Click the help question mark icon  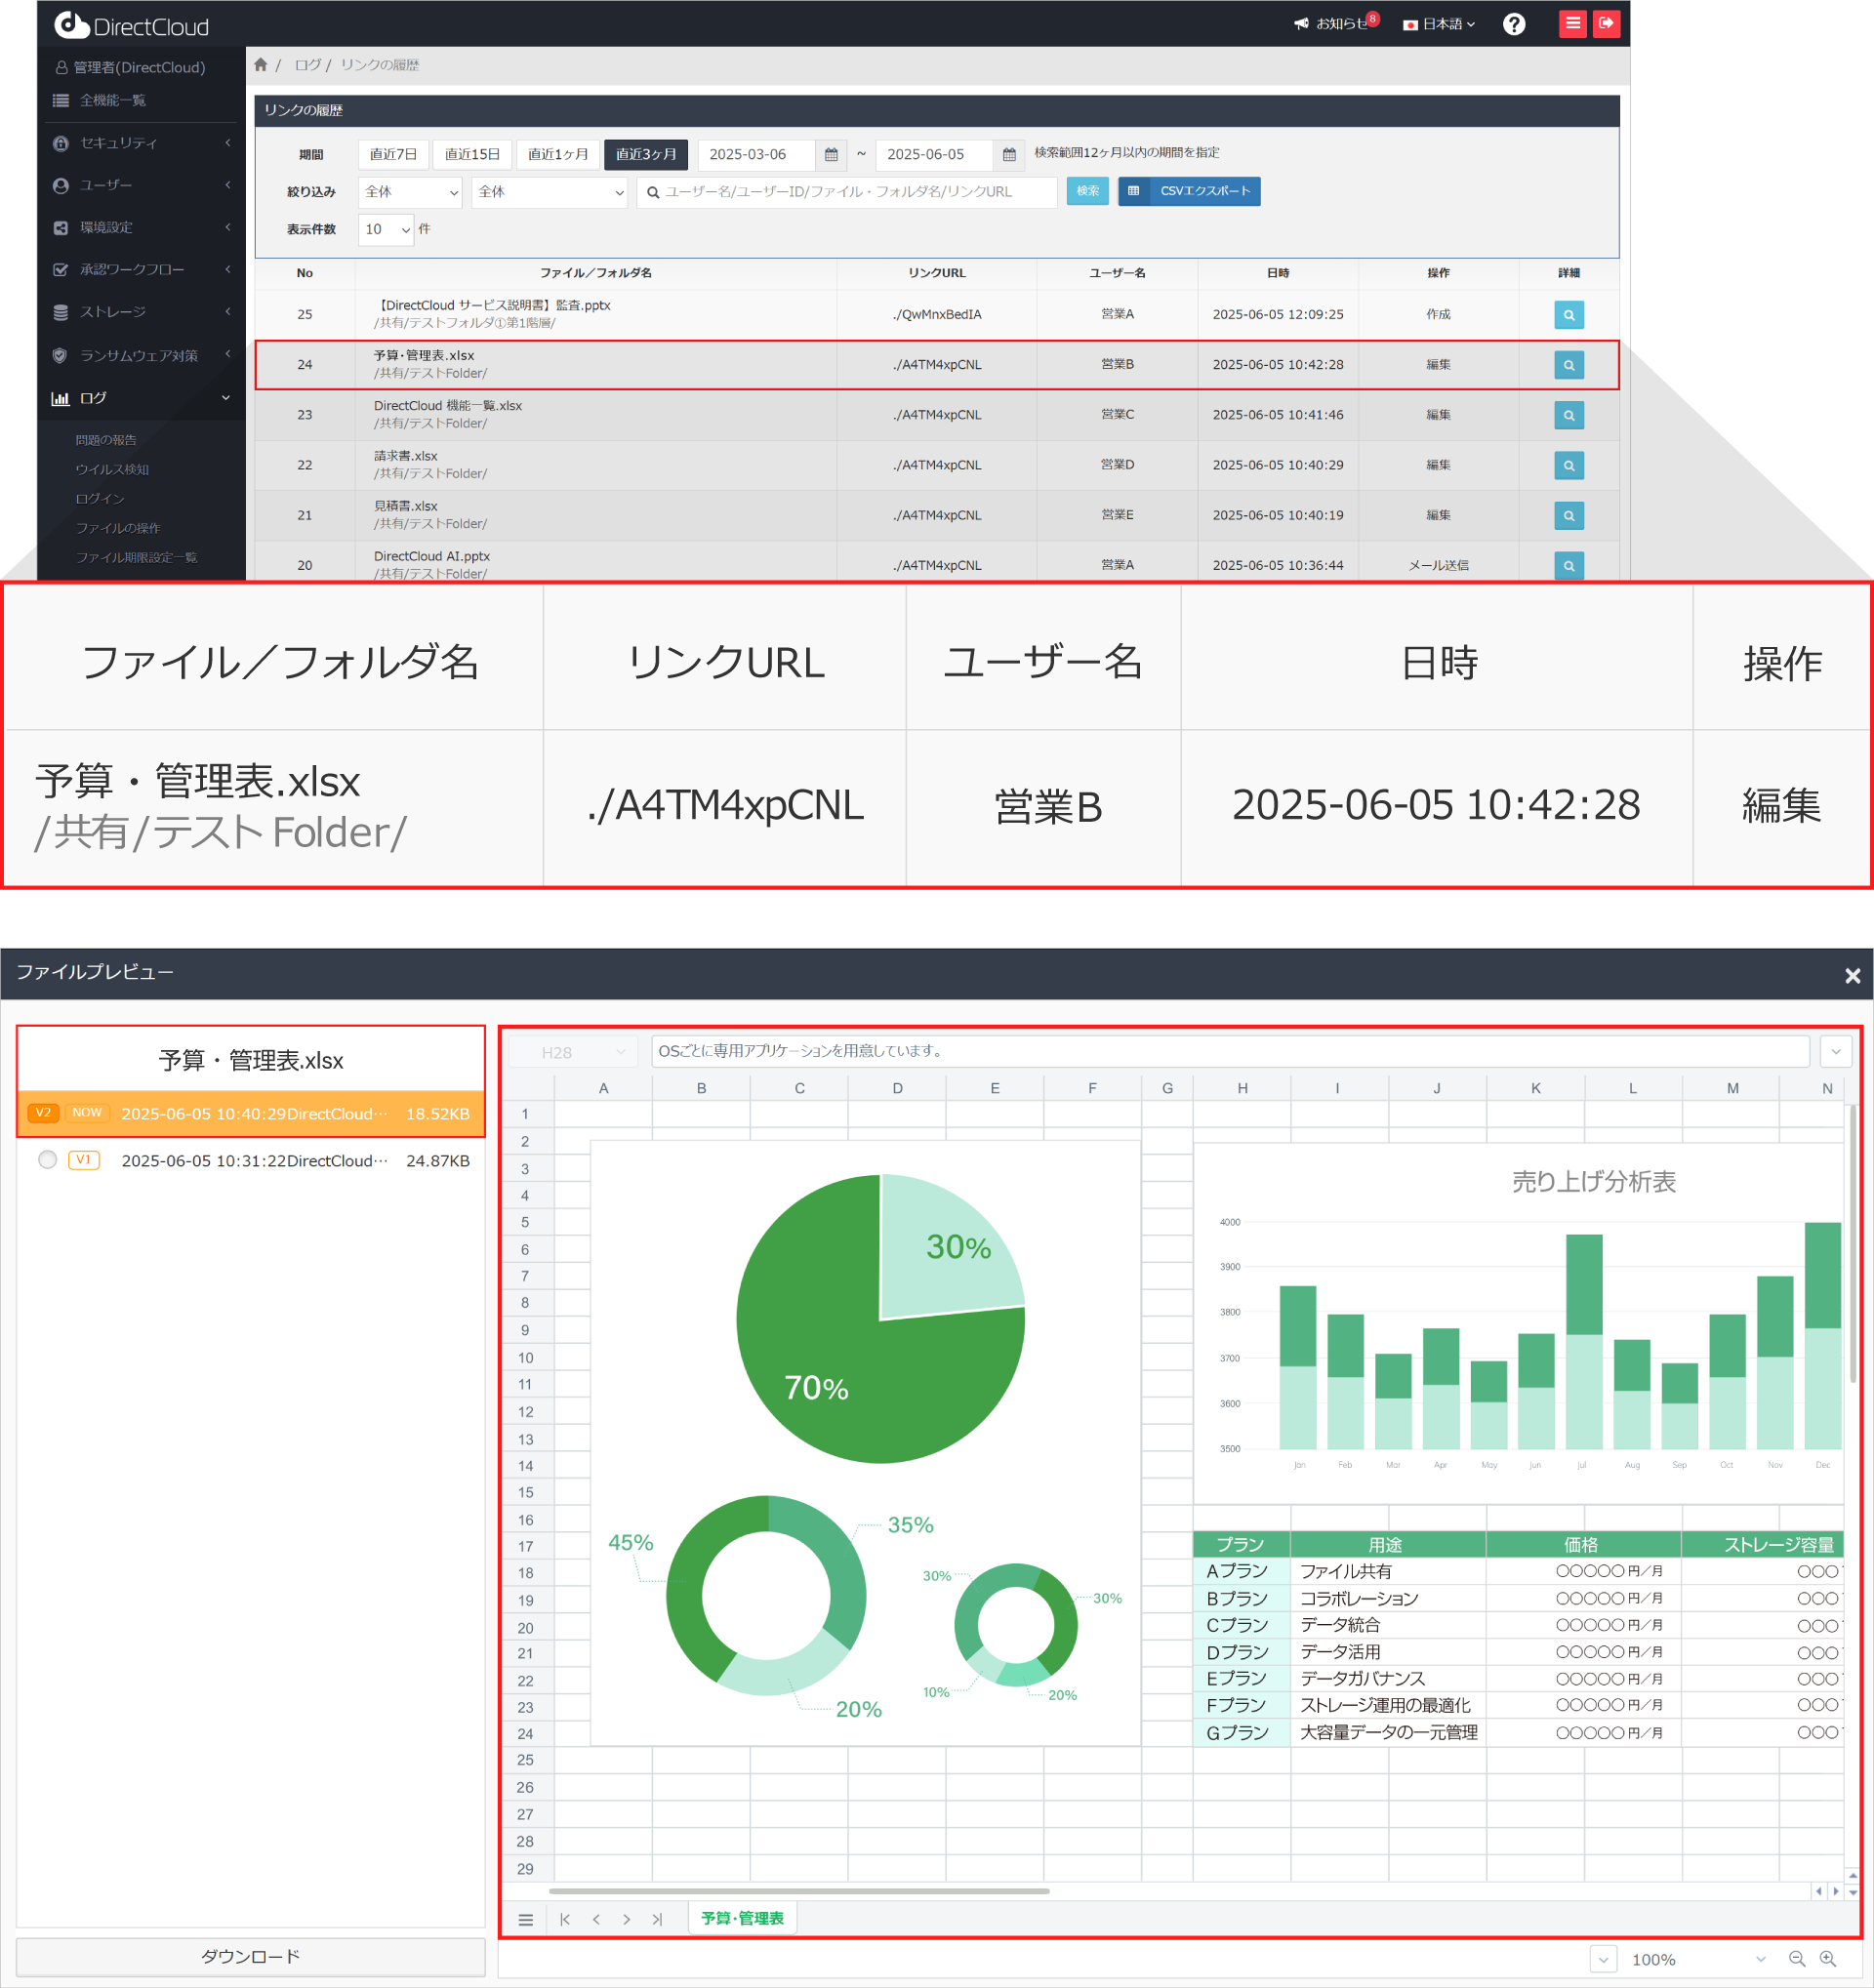(x=1513, y=24)
